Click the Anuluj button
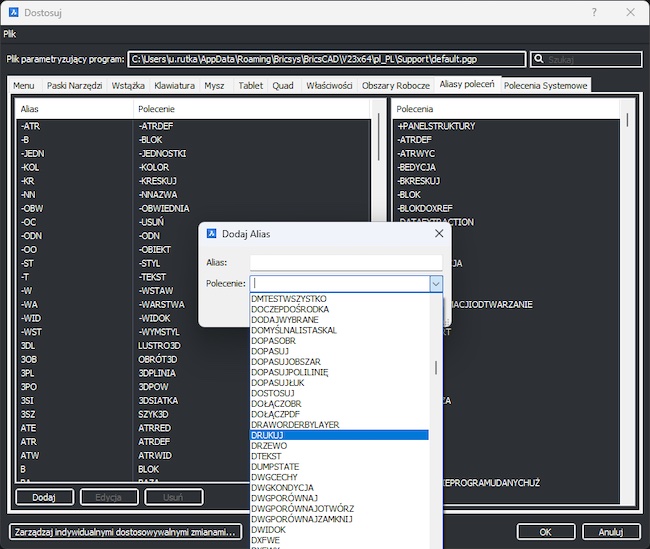This screenshot has height=549, width=650. click(610, 531)
